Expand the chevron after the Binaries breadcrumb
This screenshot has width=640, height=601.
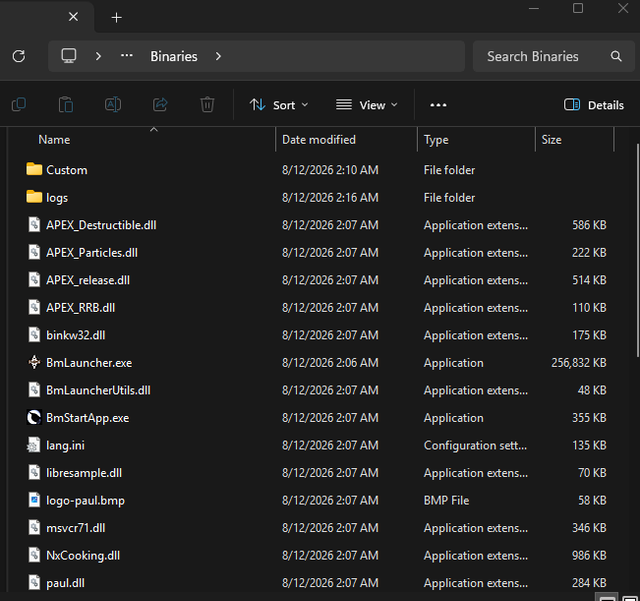pos(218,56)
